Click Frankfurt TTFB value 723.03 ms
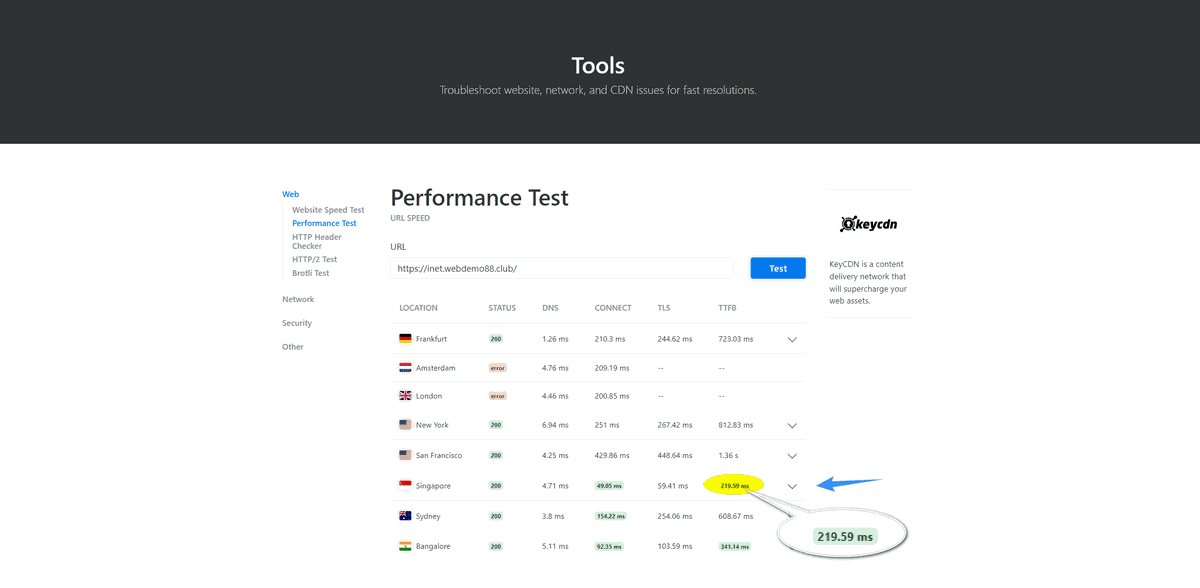This screenshot has width=1200, height=588. click(737, 339)
